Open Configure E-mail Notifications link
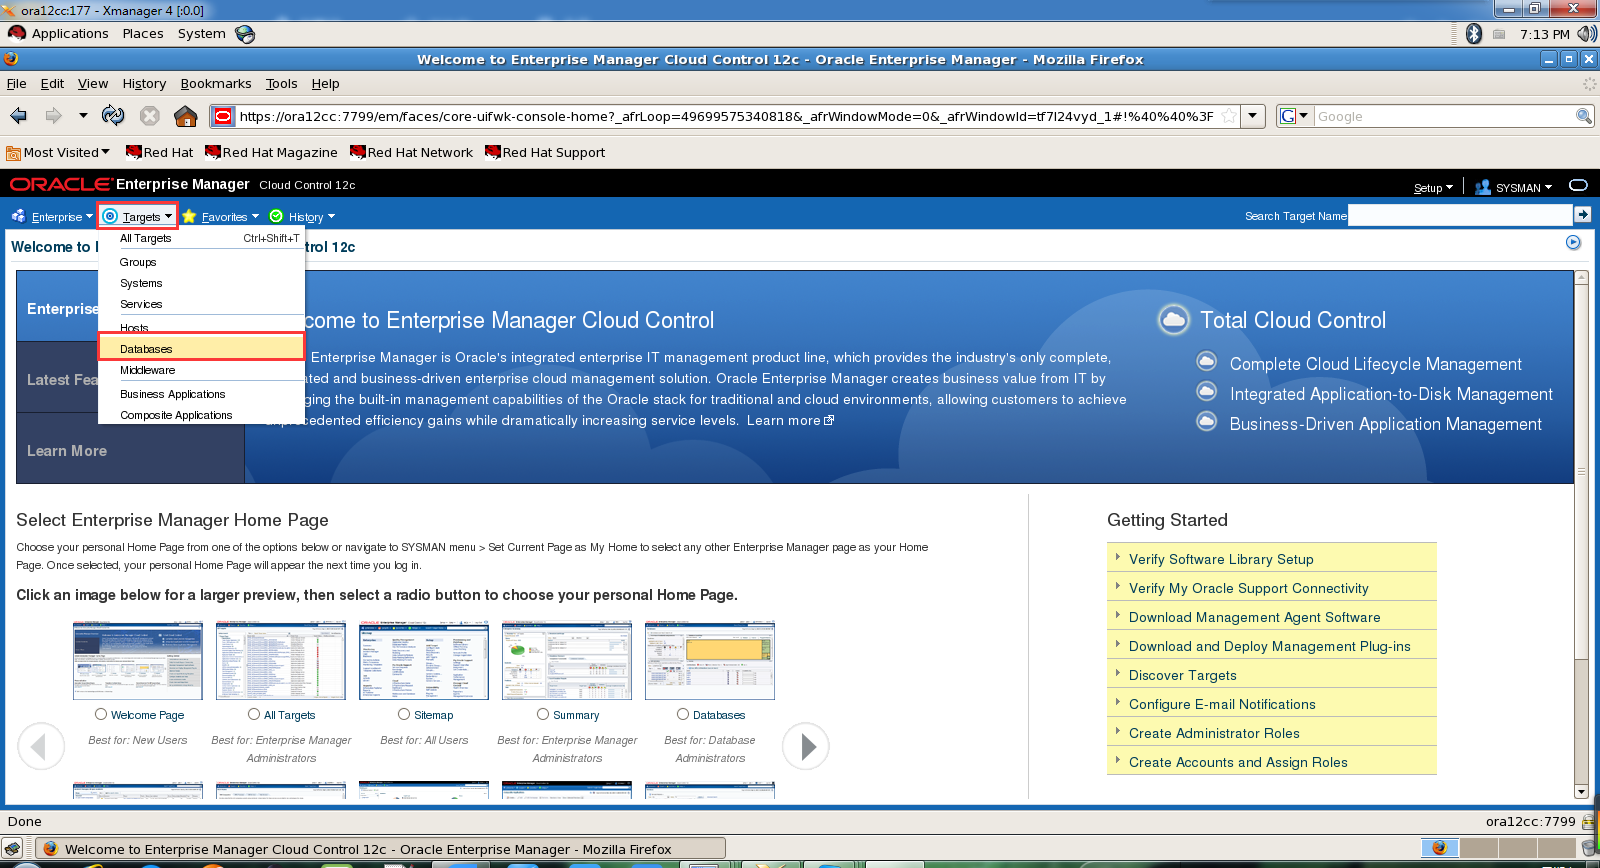The width and height of the screenshot is (1600, 868). 1222,704
